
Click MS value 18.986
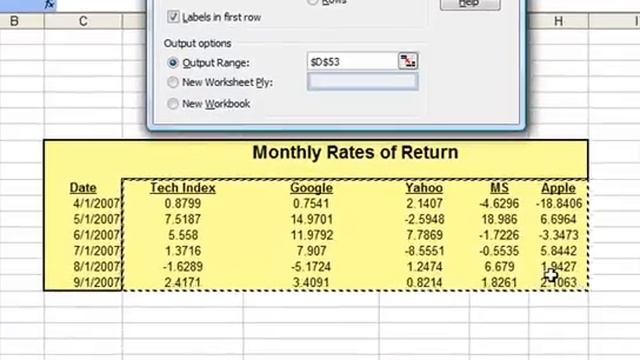[x=499, y=219]
